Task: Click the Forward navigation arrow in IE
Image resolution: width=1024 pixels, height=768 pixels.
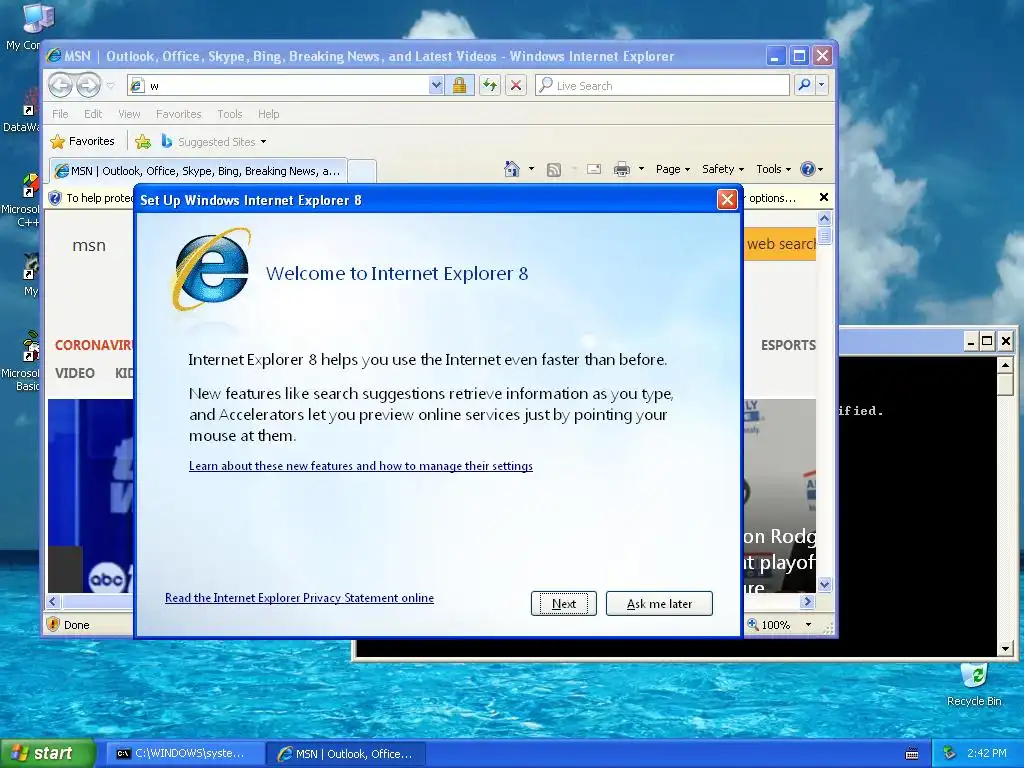Action: point(88,85)
